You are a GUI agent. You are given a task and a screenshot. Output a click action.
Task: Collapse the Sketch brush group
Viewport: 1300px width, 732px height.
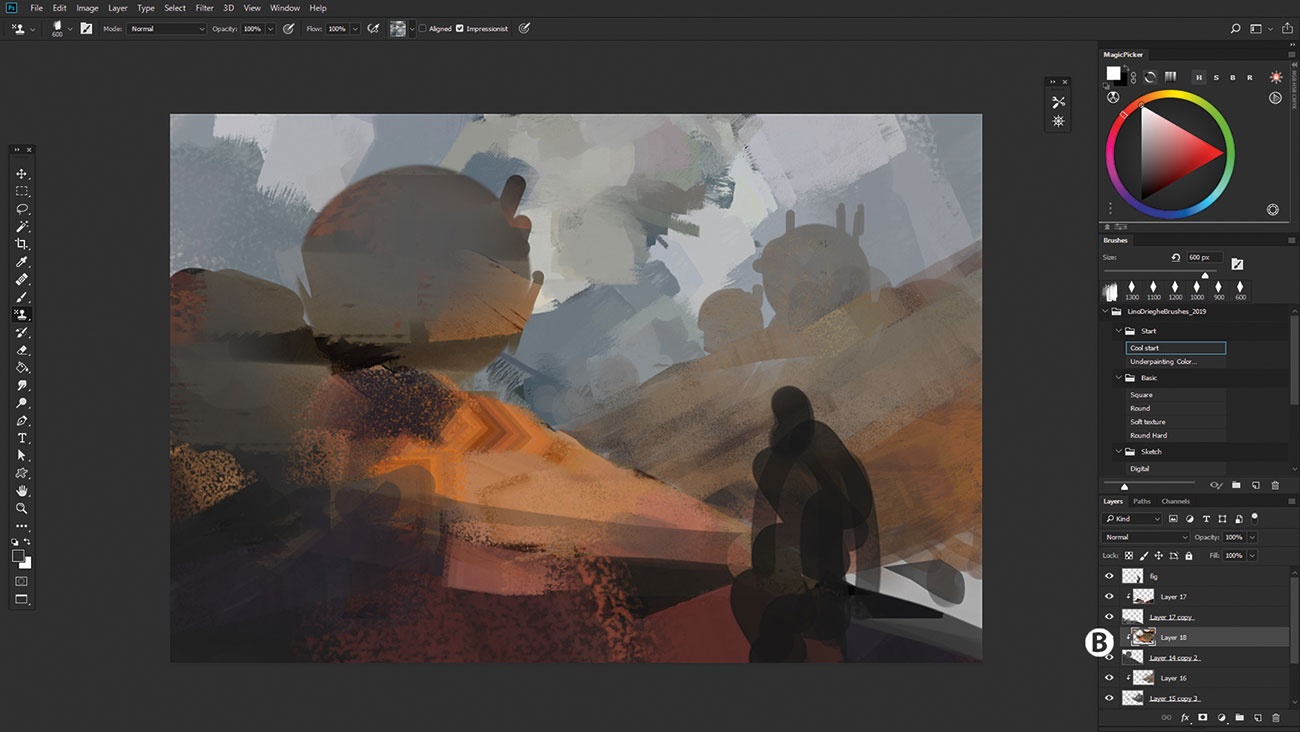tap(1120, 452)
